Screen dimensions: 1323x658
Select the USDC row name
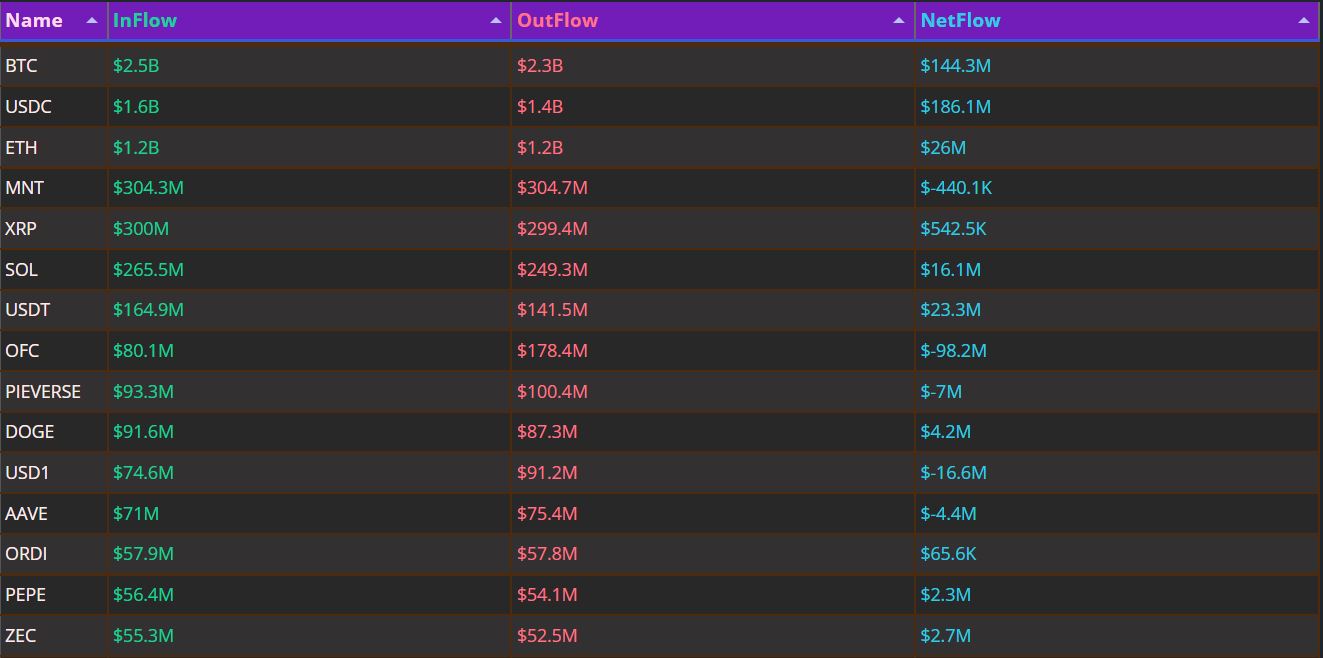pos(29,107)
